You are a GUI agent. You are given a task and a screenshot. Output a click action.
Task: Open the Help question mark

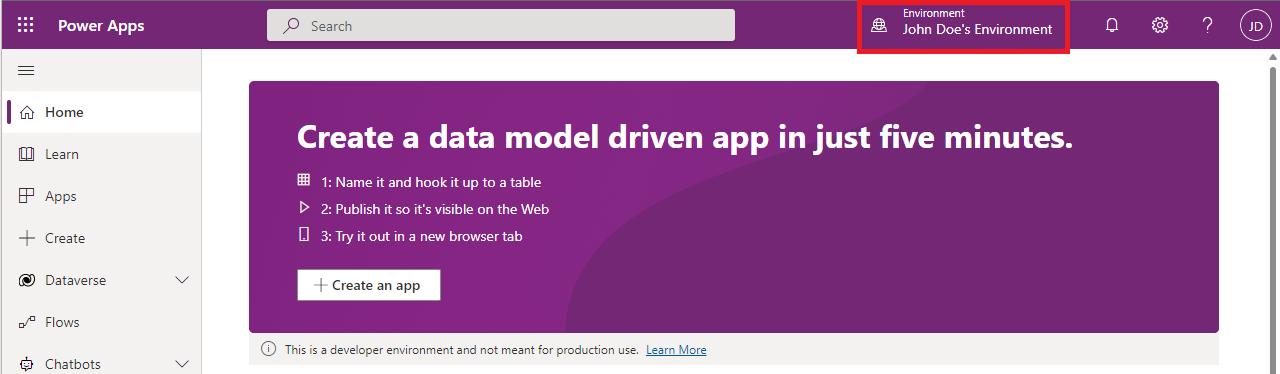tap(1208, 26)
